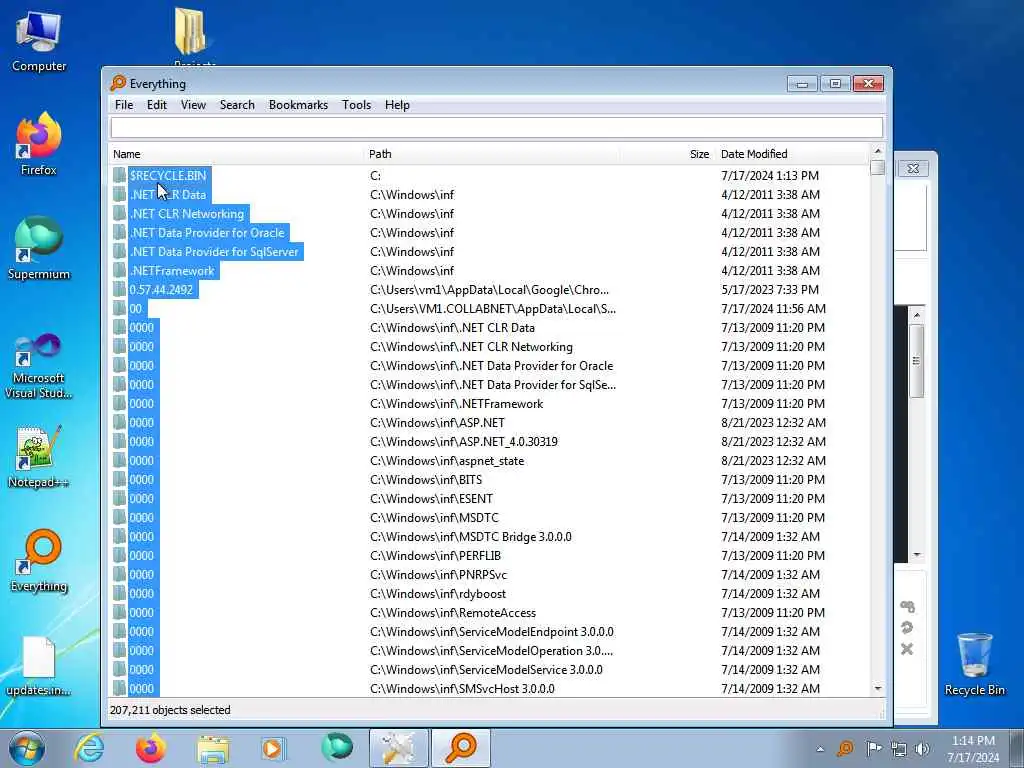Select the folder icon at top of desktop
The width and height of the screenshot is (1024, 768).
tap(191, 33)
